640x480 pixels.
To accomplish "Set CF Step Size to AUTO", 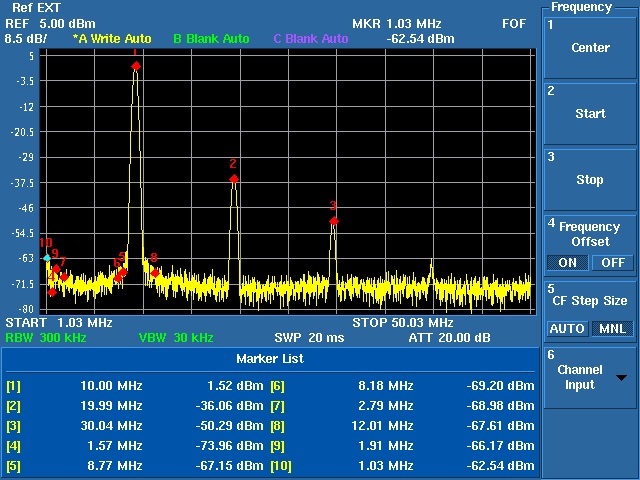I will pyautogui.click(x=567, y=329).
